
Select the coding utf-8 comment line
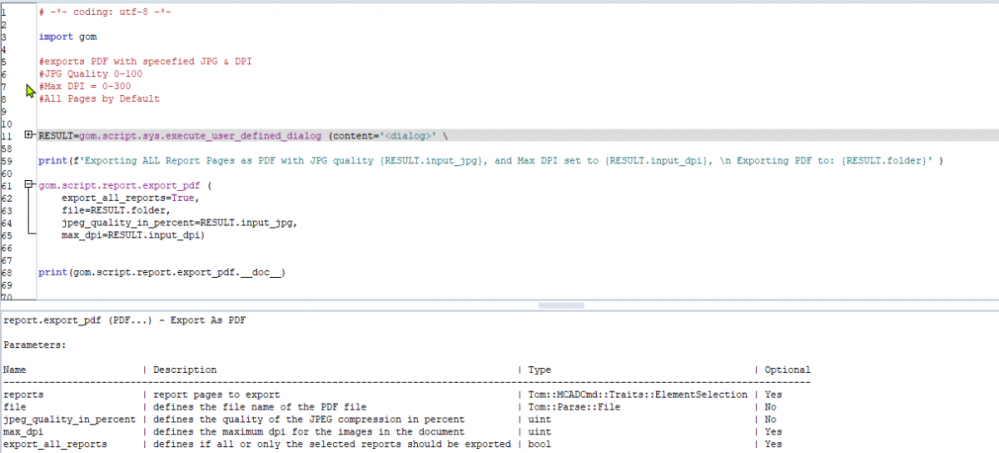click(x=105, y=12)
